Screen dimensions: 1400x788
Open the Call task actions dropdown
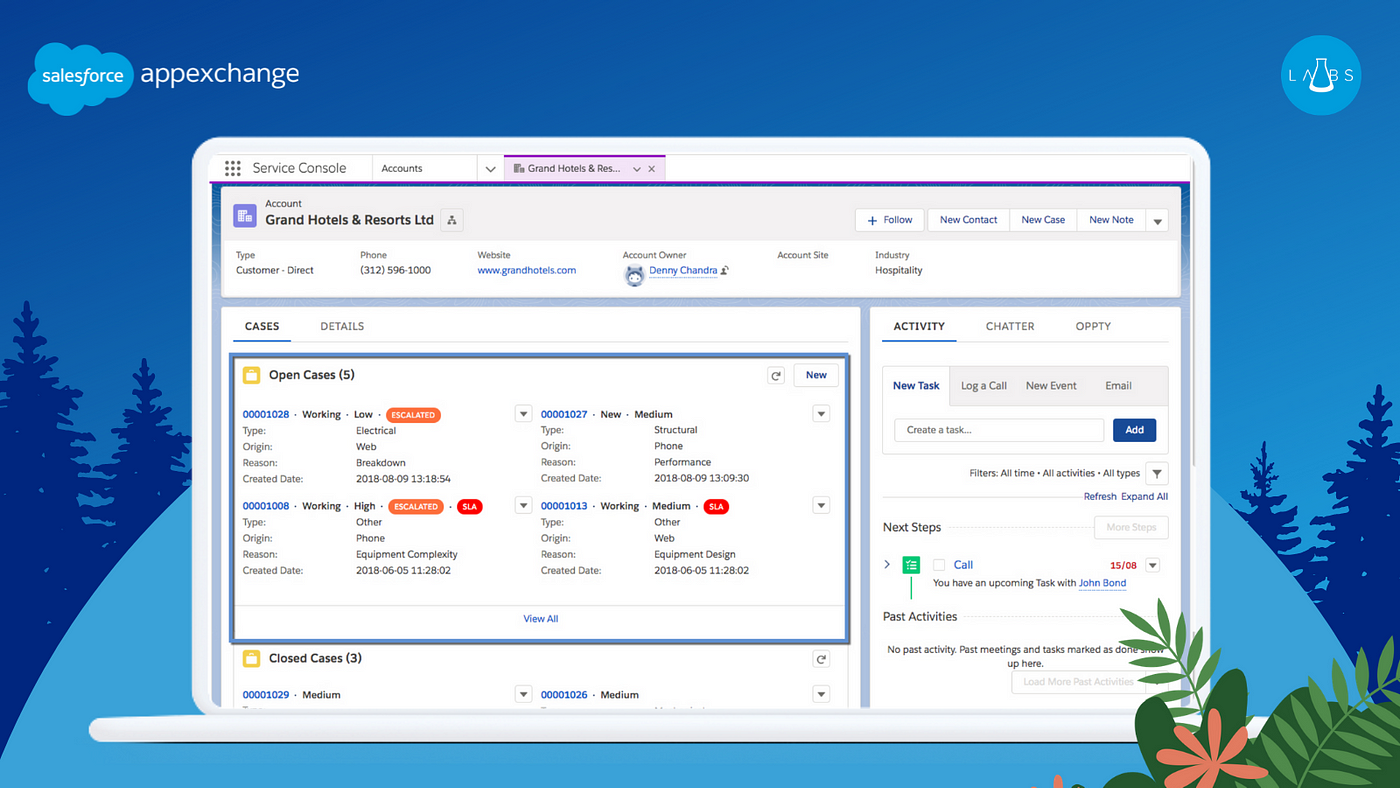[1152, 565]
